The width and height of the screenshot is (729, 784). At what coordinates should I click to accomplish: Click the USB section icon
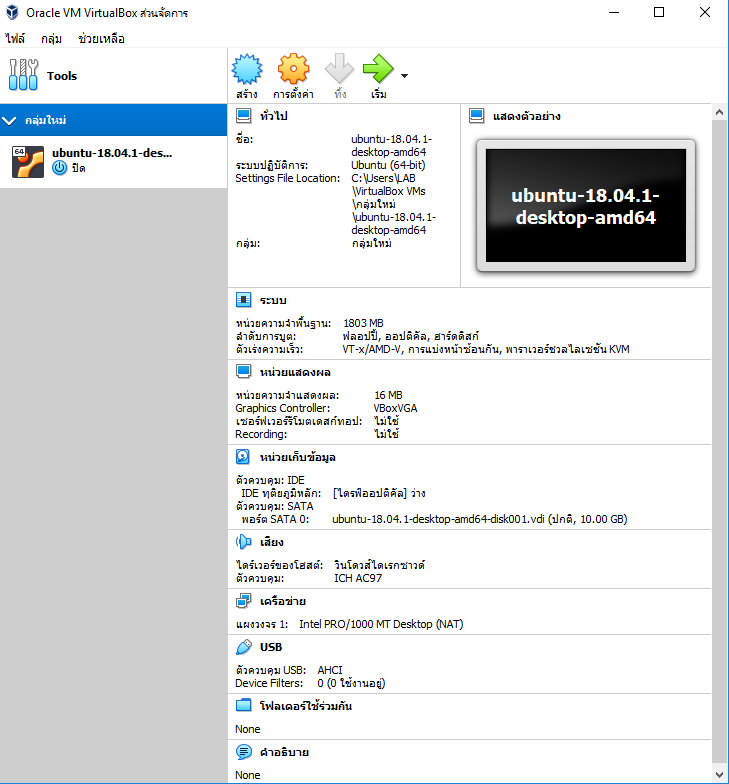pos(243,647)
